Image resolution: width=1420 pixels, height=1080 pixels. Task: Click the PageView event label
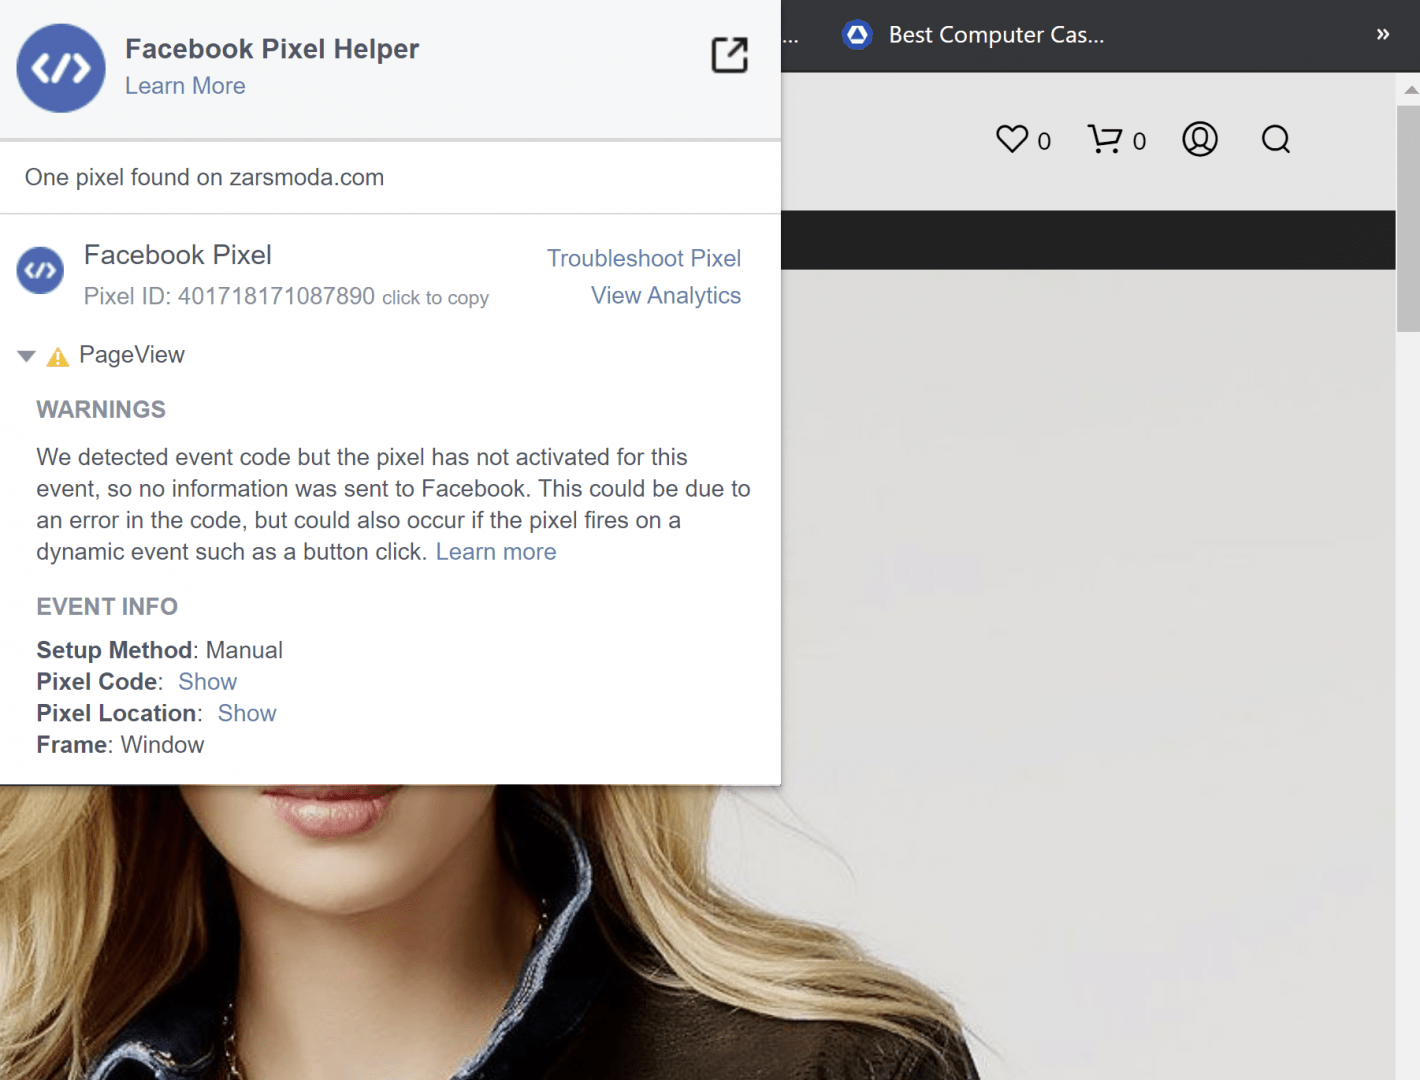pos(132,355)
